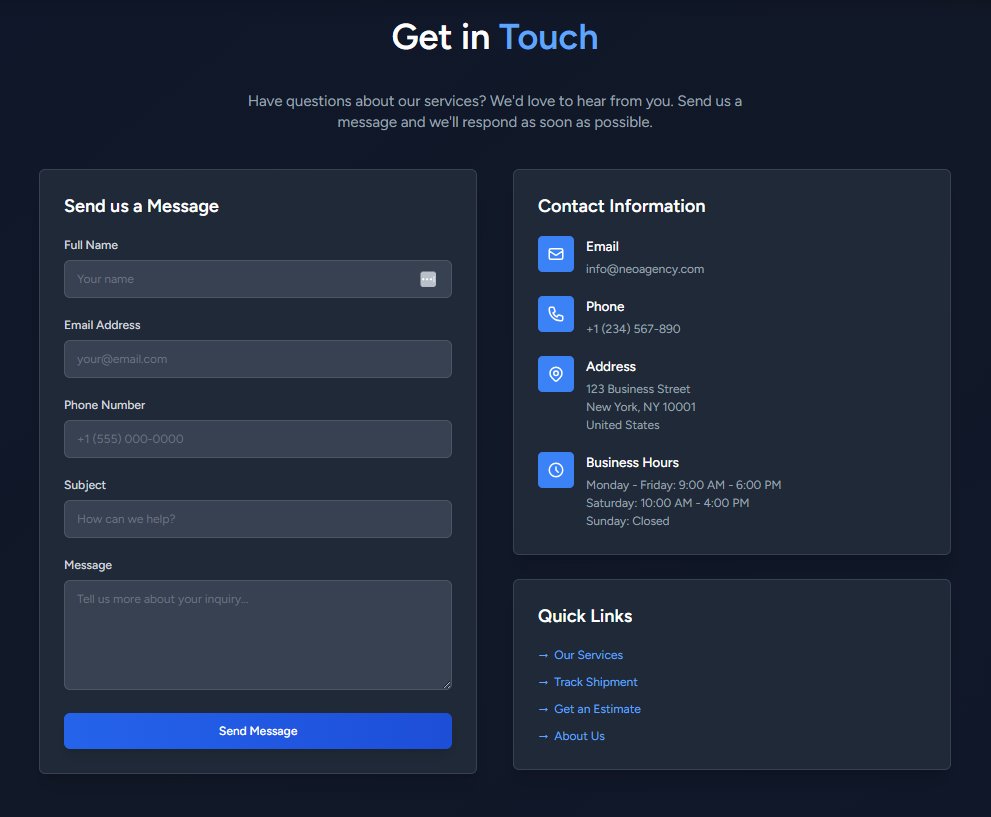The height and width of the screenshot is (817, 991).
Task: Open the Track Shipment link
Action: point(595,682)
